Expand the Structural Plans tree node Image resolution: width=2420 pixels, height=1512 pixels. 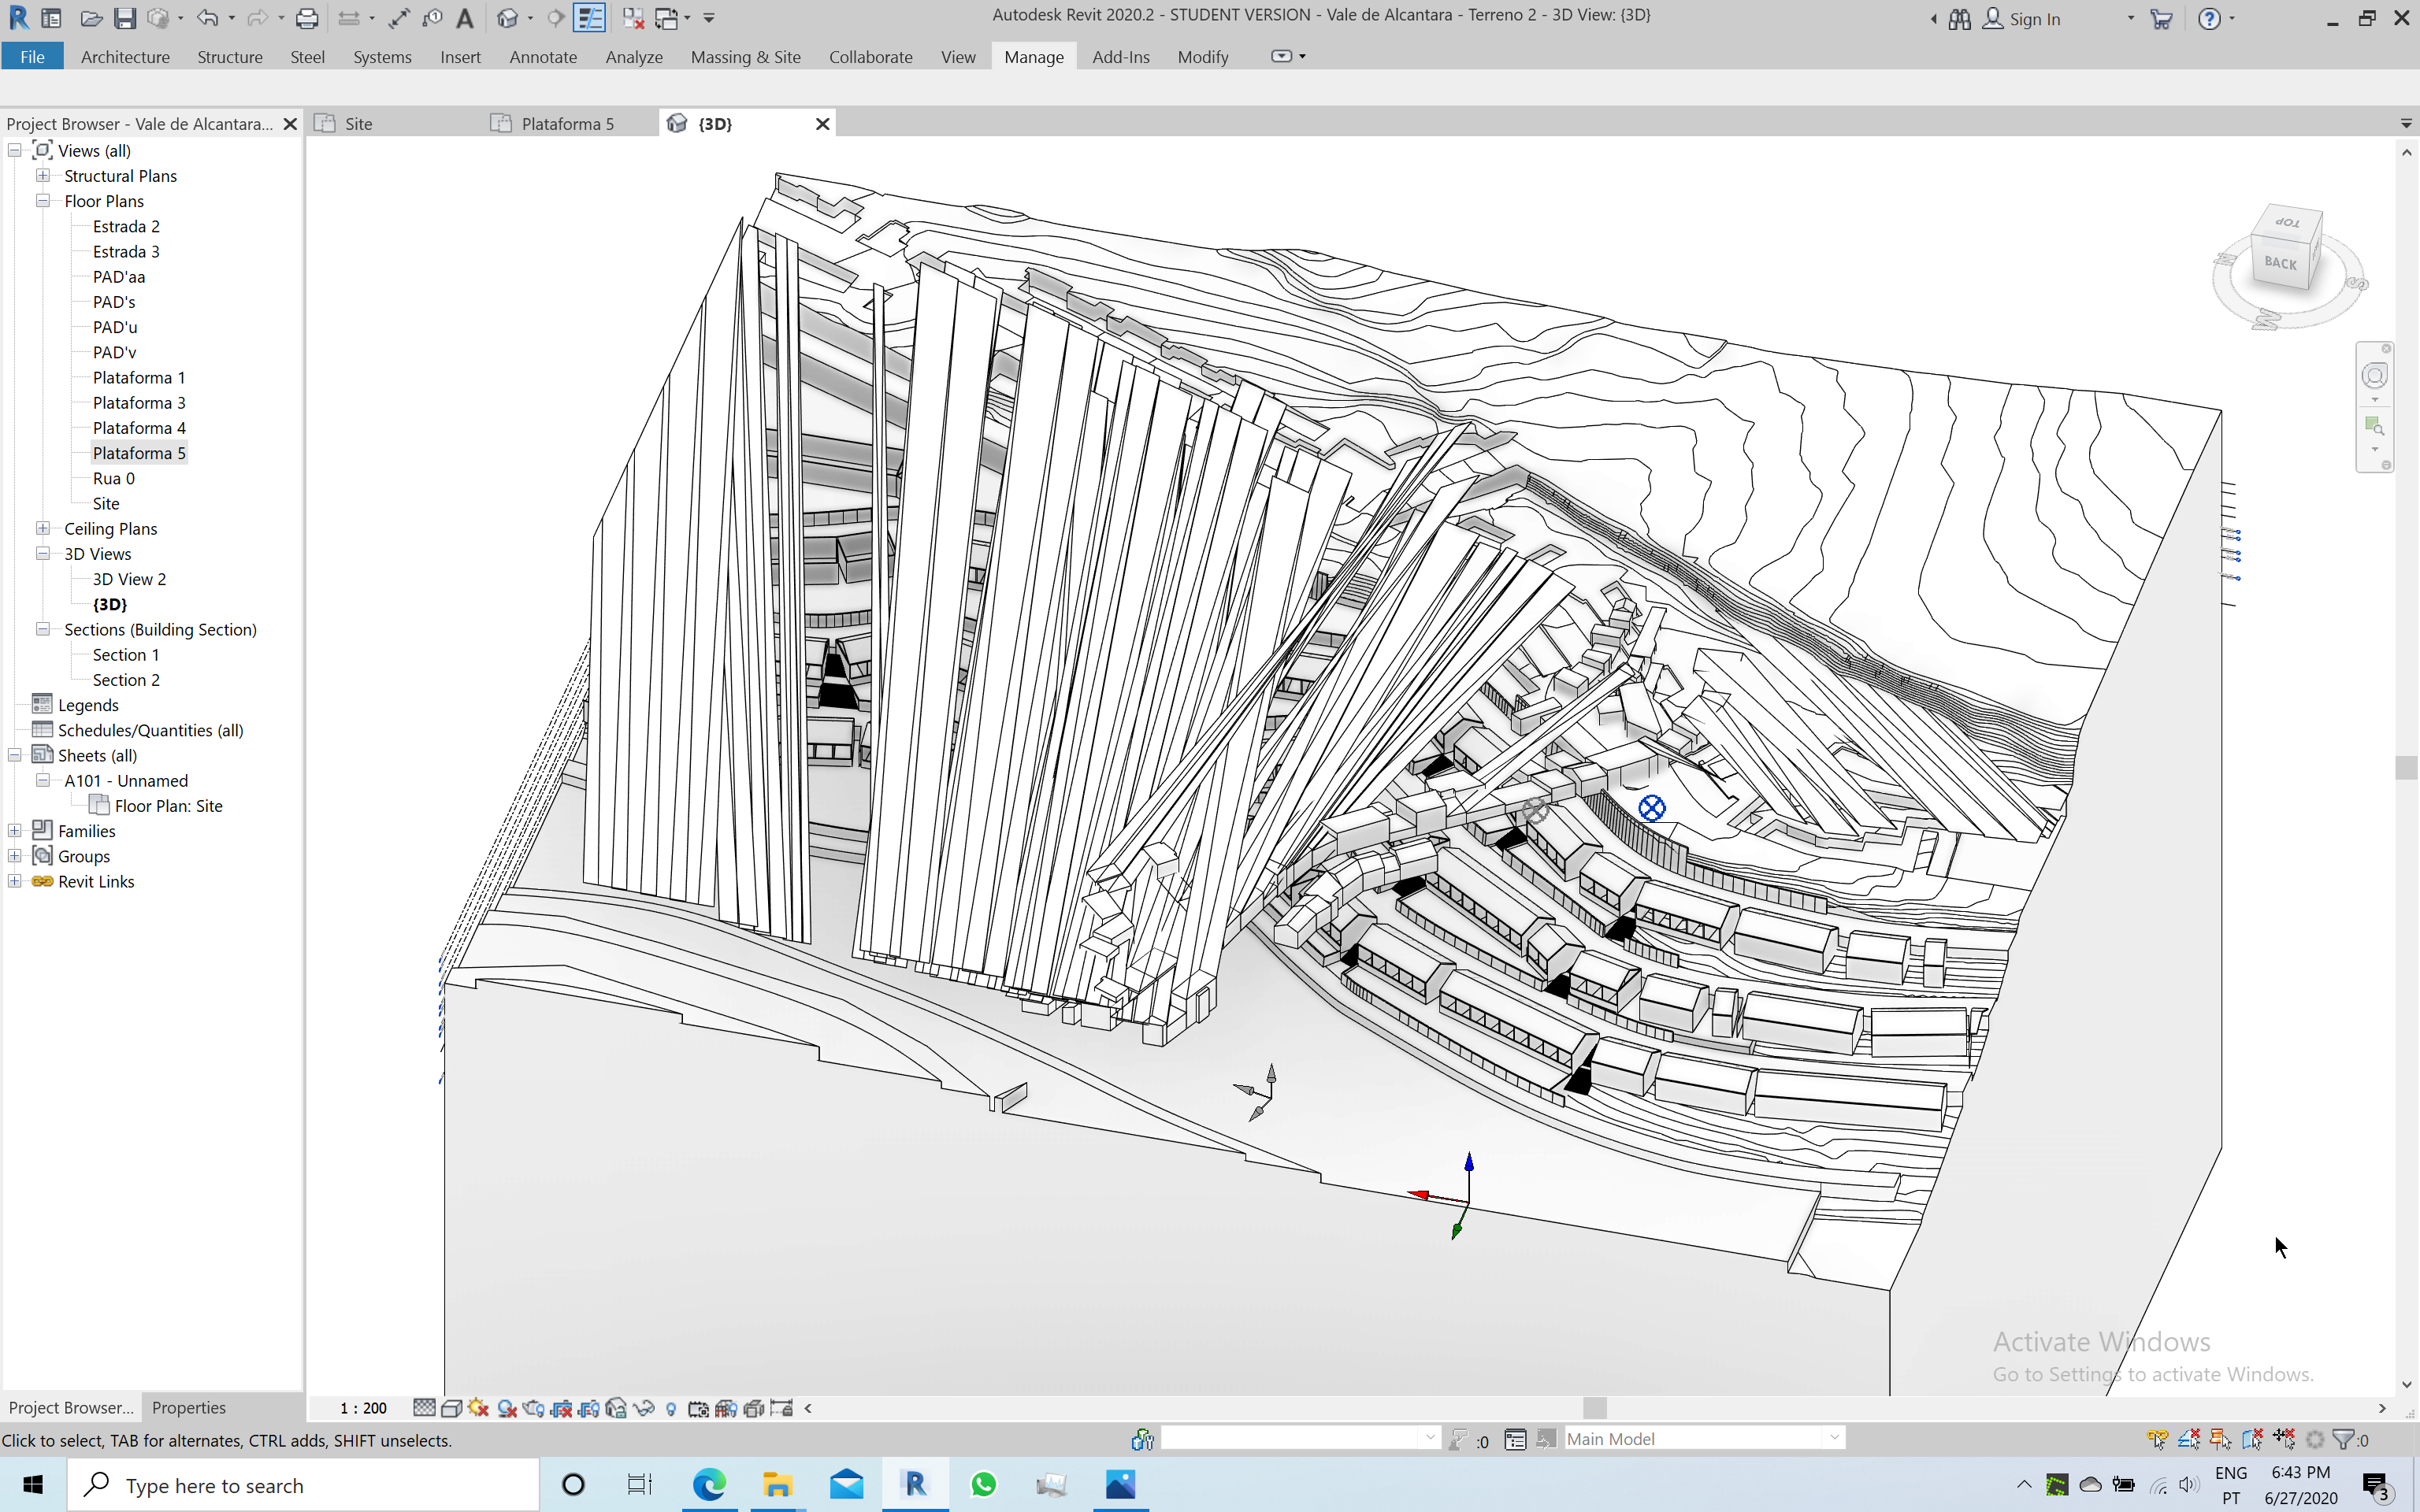pos(42,175)
